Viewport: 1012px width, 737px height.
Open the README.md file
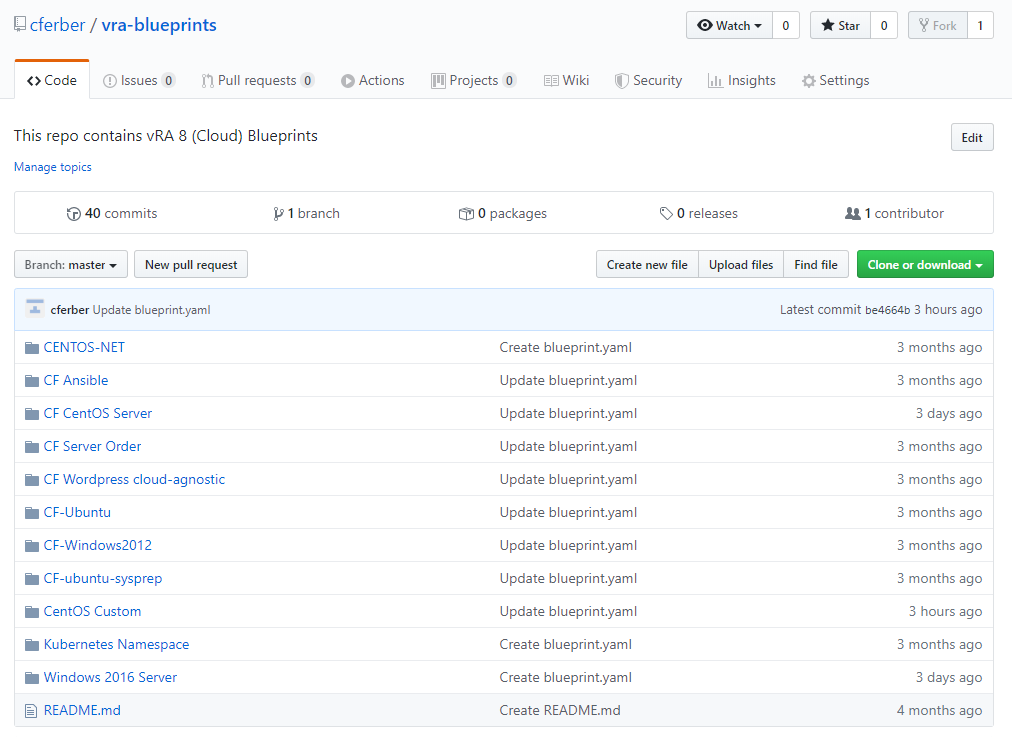82,711
